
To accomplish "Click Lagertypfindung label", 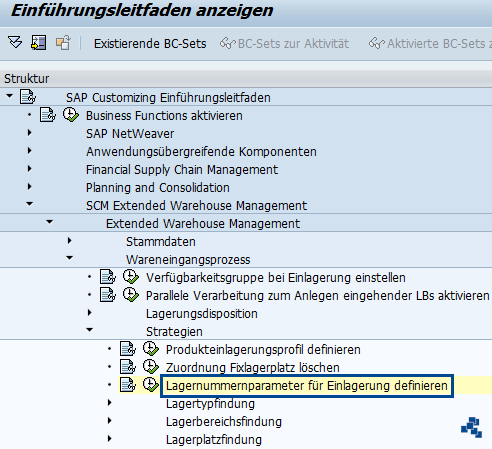I will click(x=210, y=404).
